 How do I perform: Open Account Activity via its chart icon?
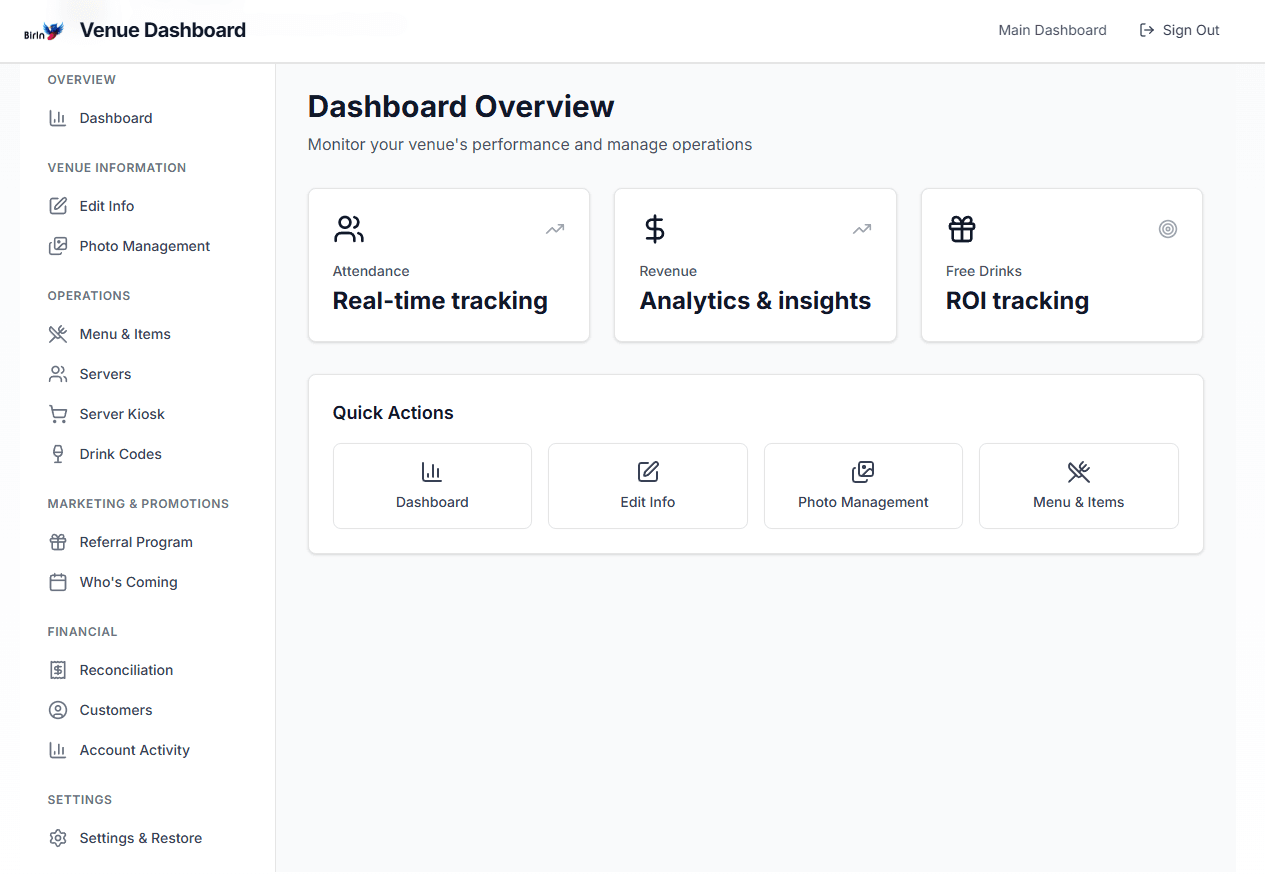coord(59,750)
